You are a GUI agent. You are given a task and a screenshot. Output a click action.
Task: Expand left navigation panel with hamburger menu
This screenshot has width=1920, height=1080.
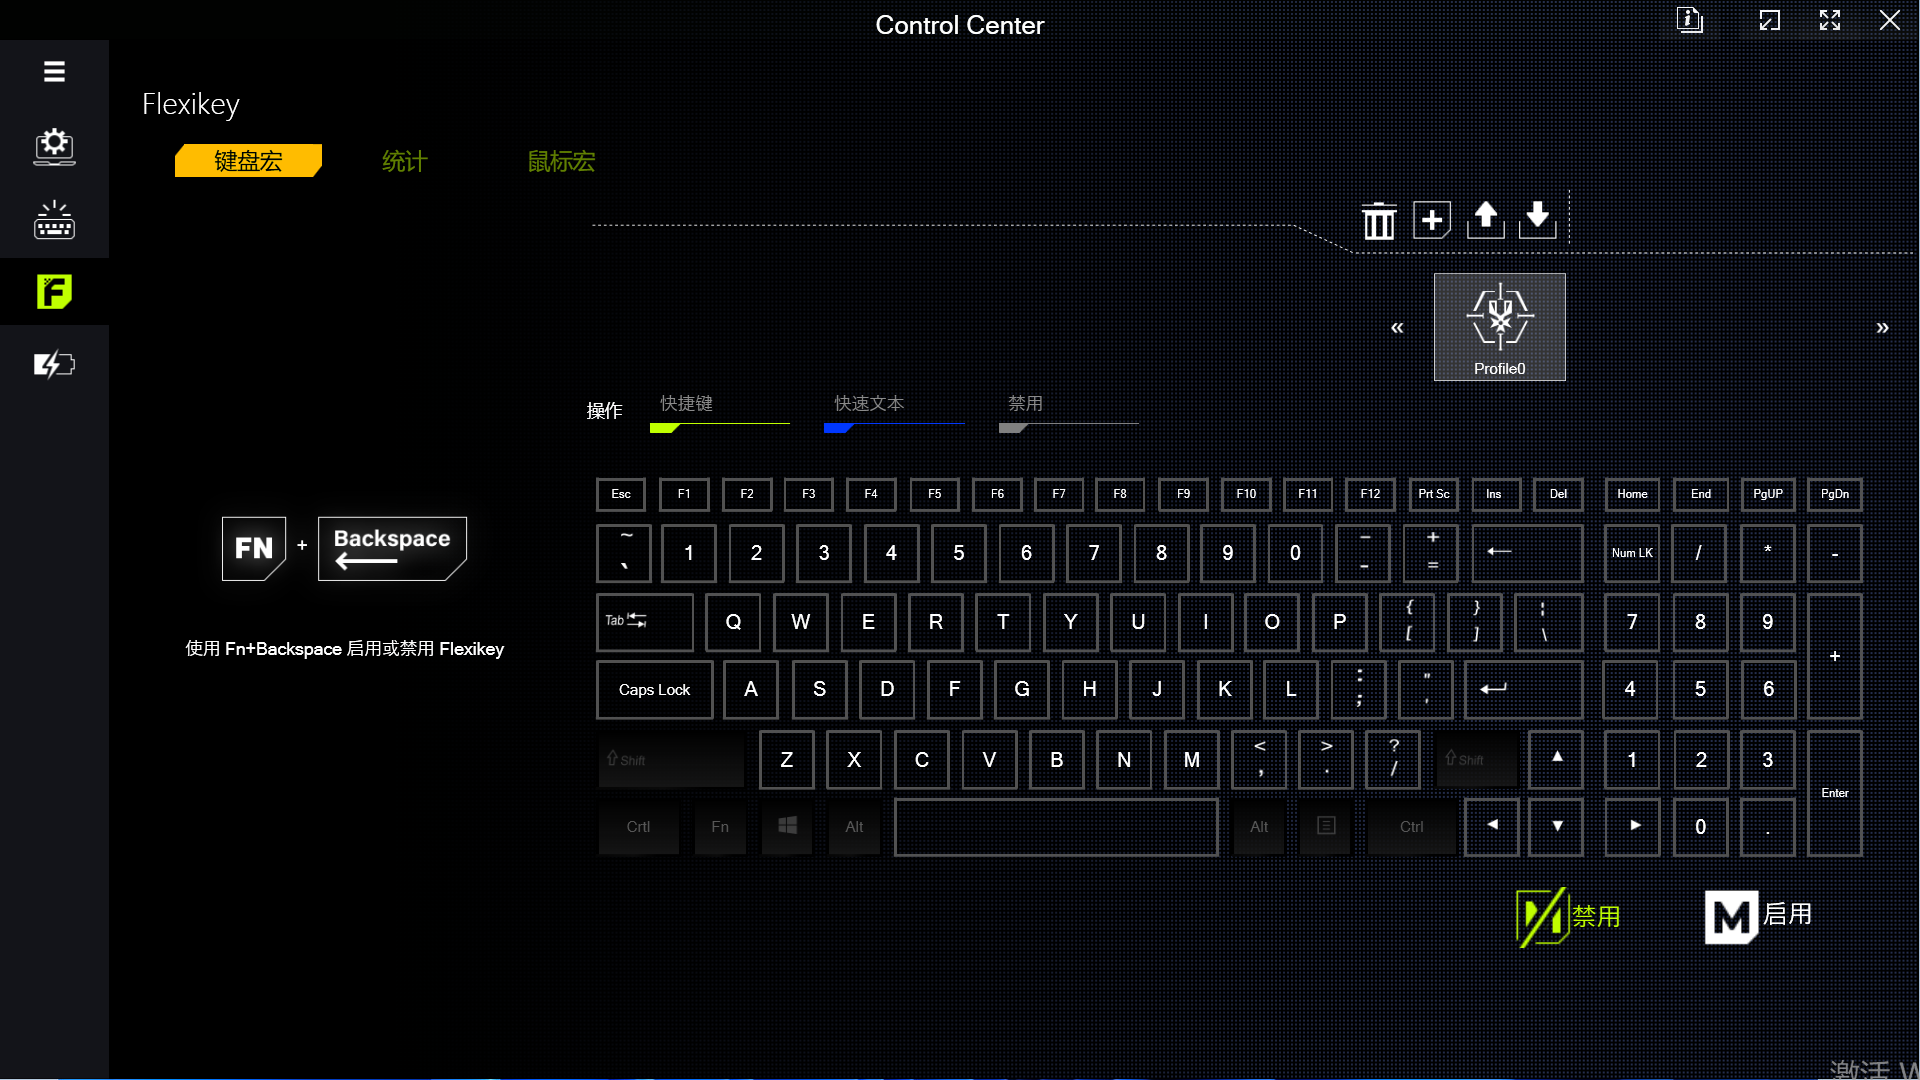point(54,71)
